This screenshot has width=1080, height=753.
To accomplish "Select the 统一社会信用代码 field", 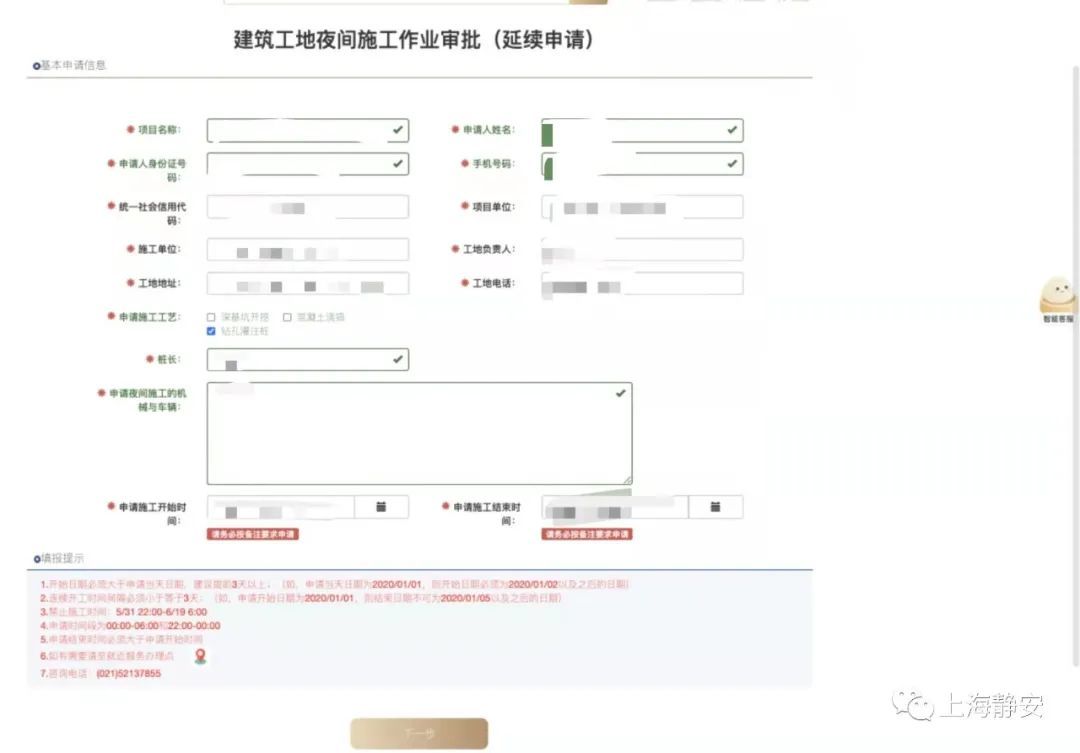I will click(x=308, y=207).
